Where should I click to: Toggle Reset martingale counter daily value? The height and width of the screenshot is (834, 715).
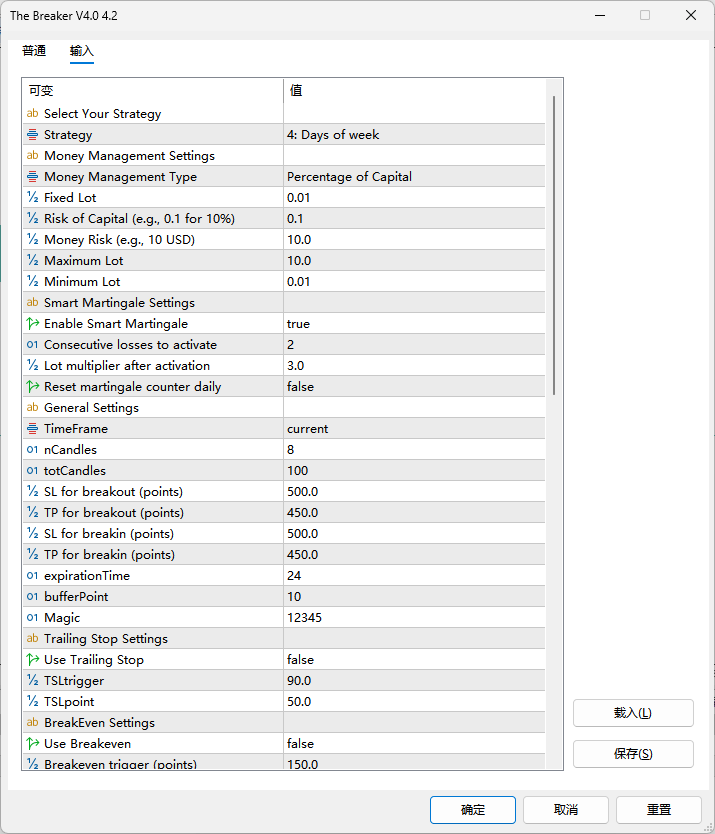414,387
